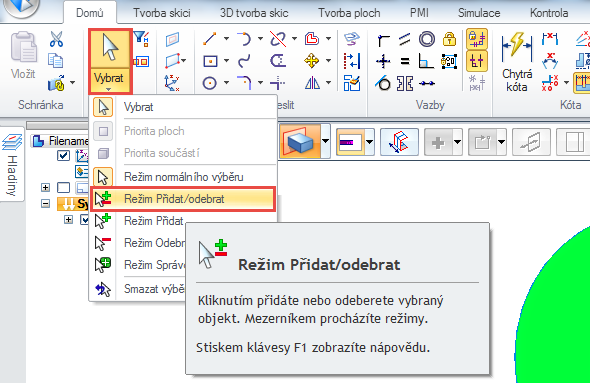Select the scissors cut icon

pyautogui.click(x=56, y=39)
